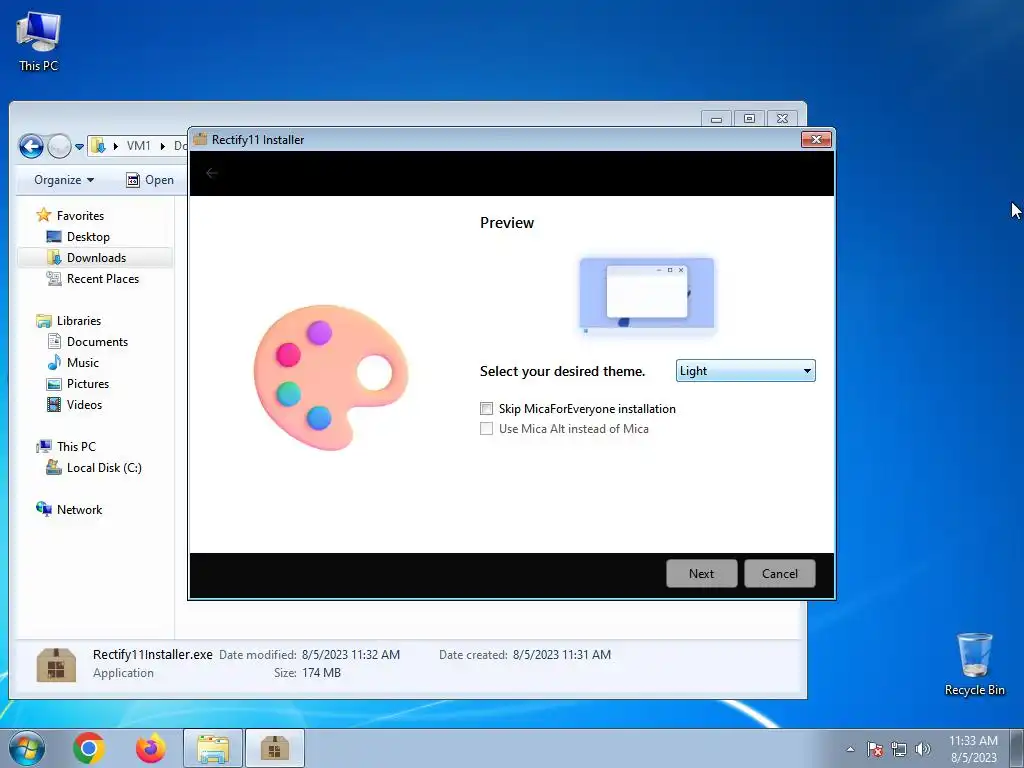The width and height of the screenshot is (1024, 768).
Task: Open Explorer's recent locations dropdown arrow
Action: pyautogui.click(x=79, y=146)
